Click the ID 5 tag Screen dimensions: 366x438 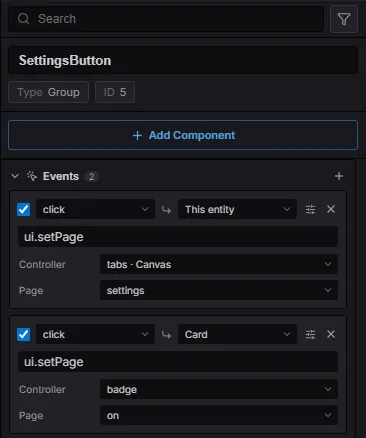pyautogui.click(x=115, y=92)
